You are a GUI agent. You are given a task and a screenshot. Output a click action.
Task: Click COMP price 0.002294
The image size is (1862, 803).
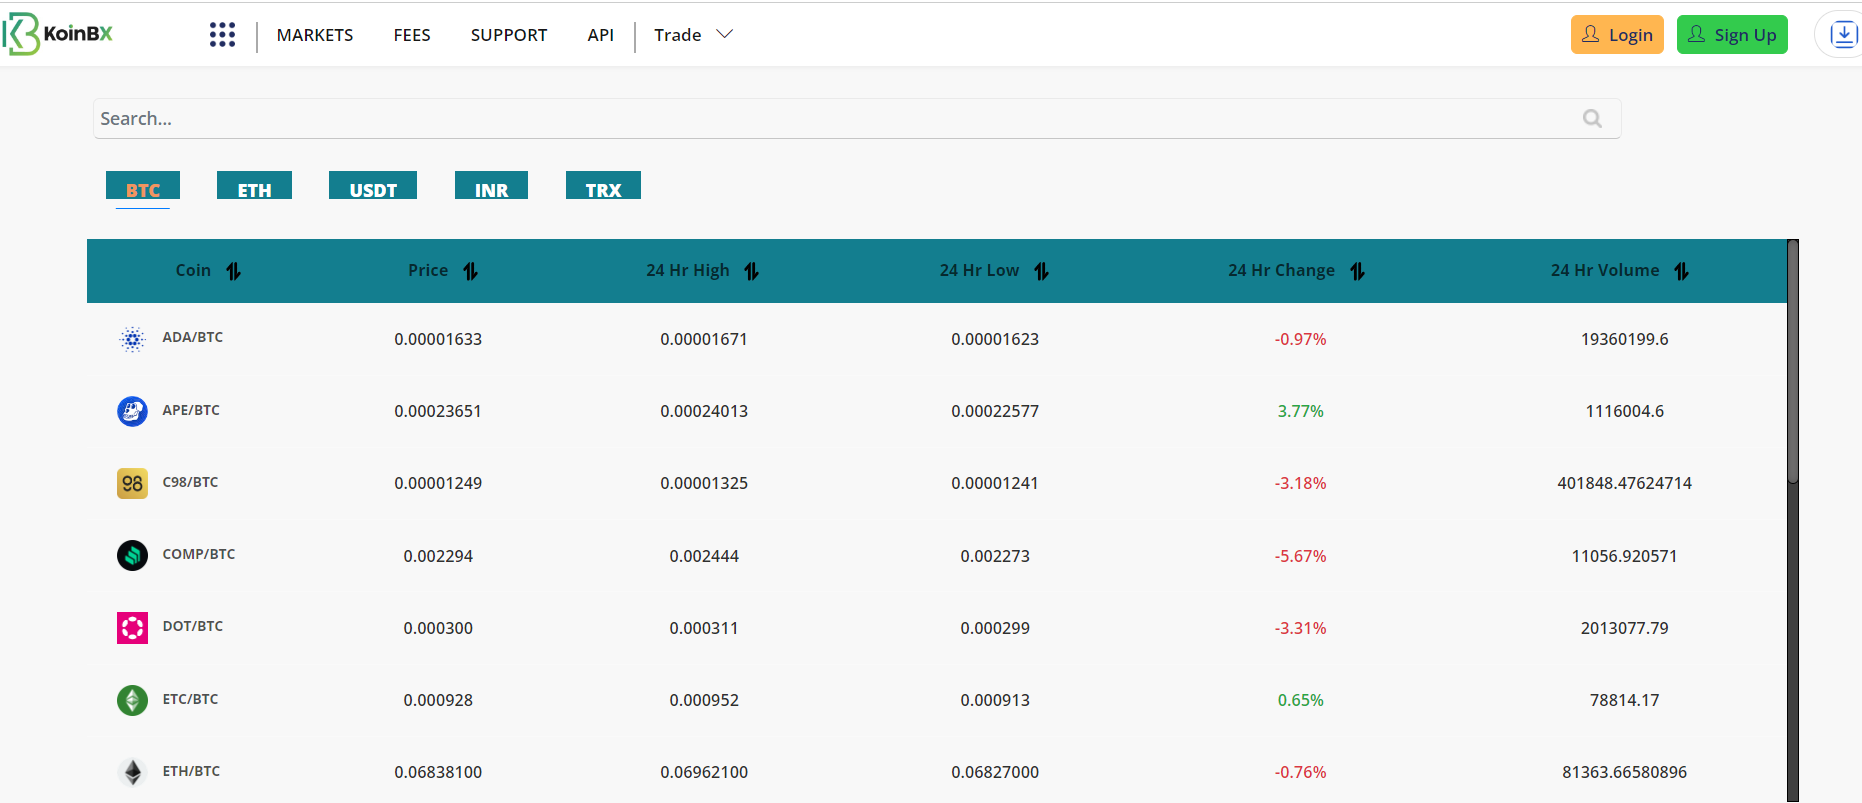point(438,556)
